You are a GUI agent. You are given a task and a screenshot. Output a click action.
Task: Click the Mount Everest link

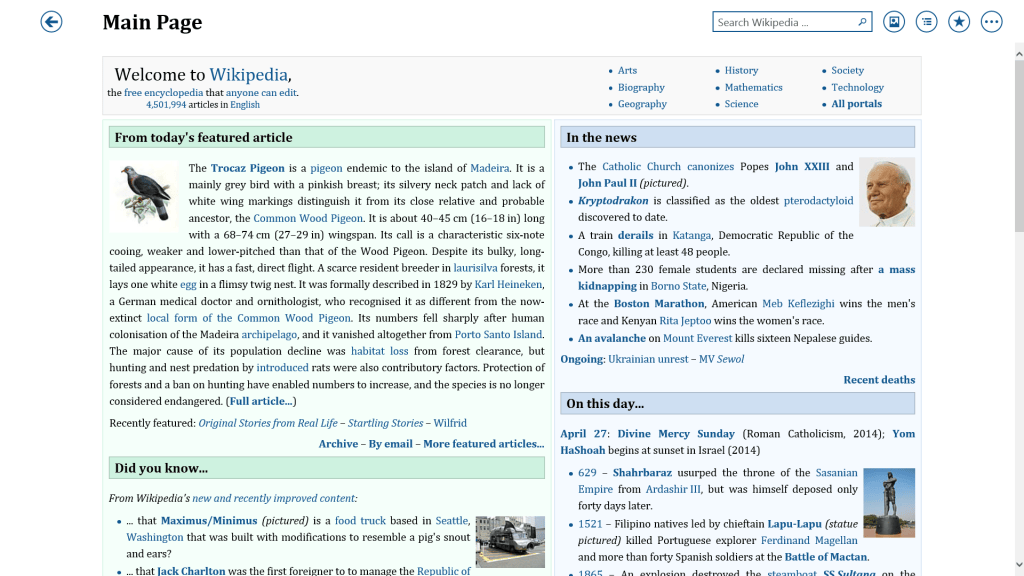tap(697, 338)
